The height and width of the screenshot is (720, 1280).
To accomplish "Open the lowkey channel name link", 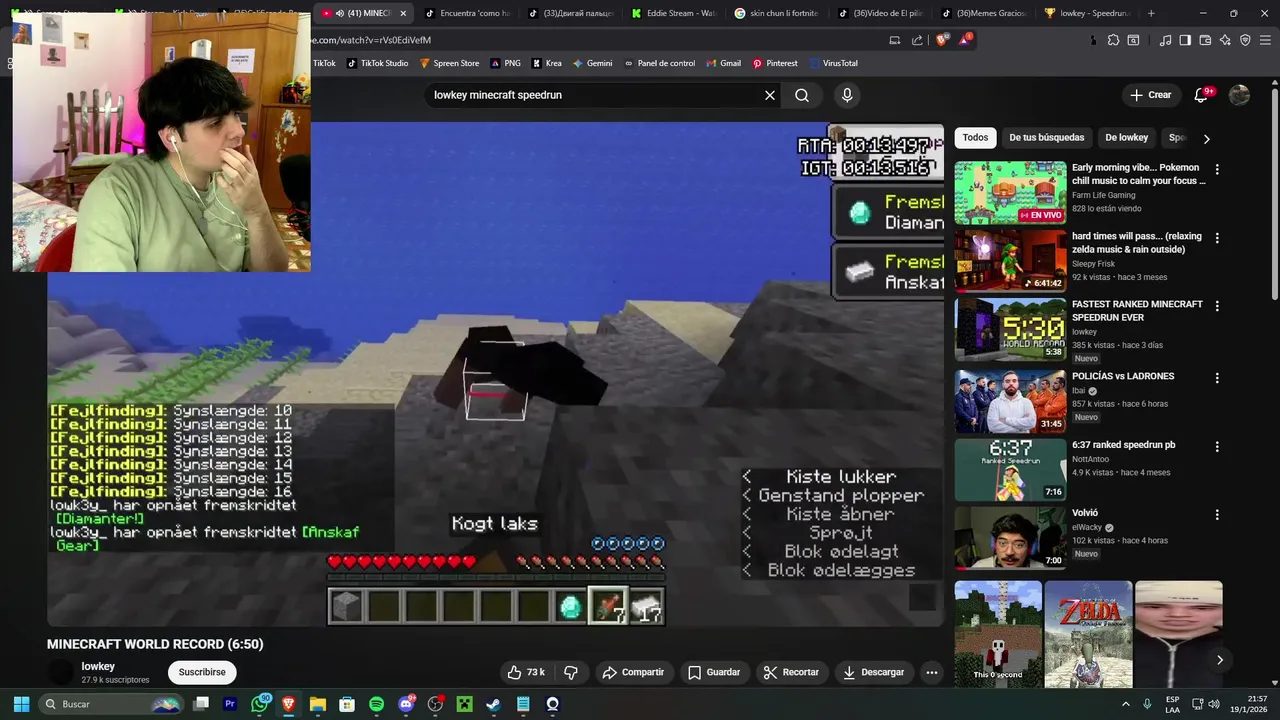I will pos(98,666).
